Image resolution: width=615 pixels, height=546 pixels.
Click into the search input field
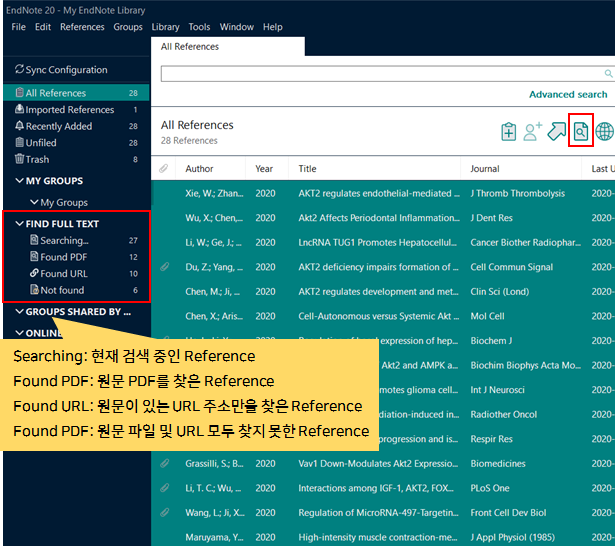coord(380,74)
